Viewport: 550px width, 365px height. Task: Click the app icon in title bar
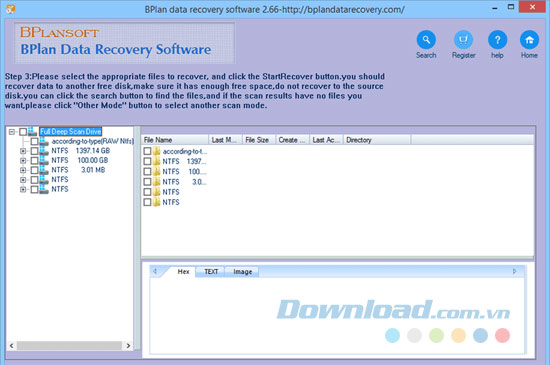click(11, 9)
